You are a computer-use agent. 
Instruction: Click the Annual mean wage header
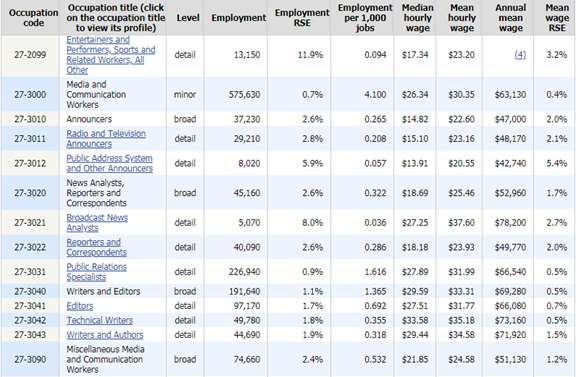(511, 18)
